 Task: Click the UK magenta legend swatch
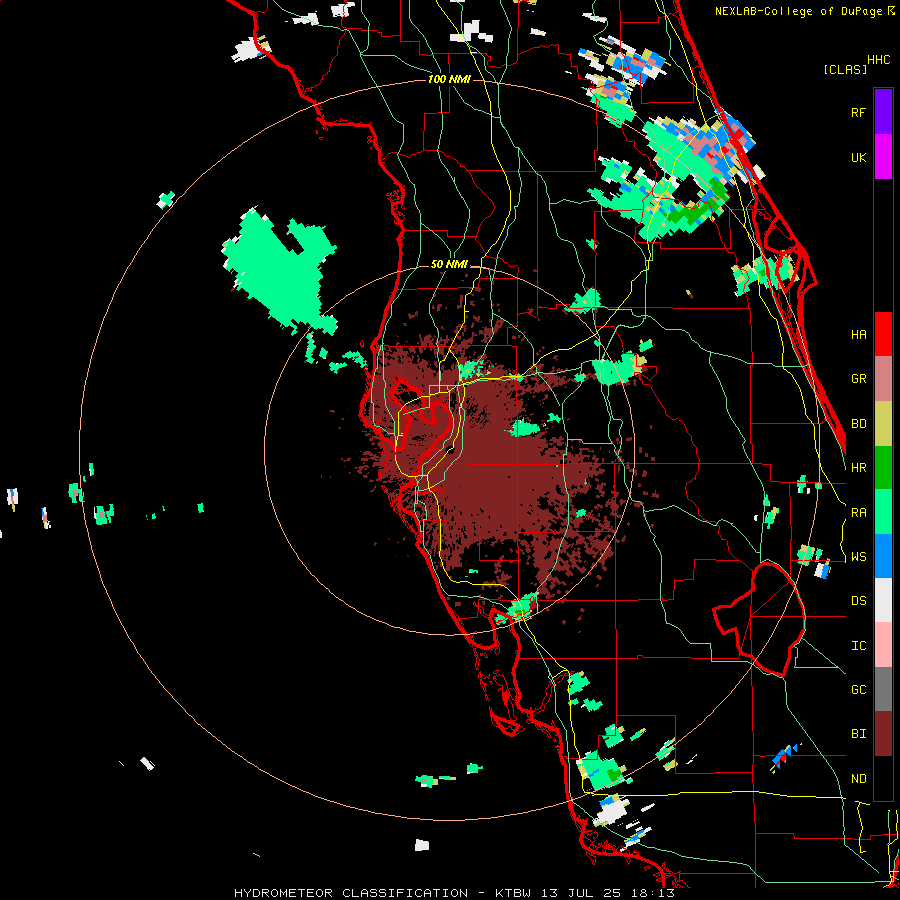coord(883,157)
